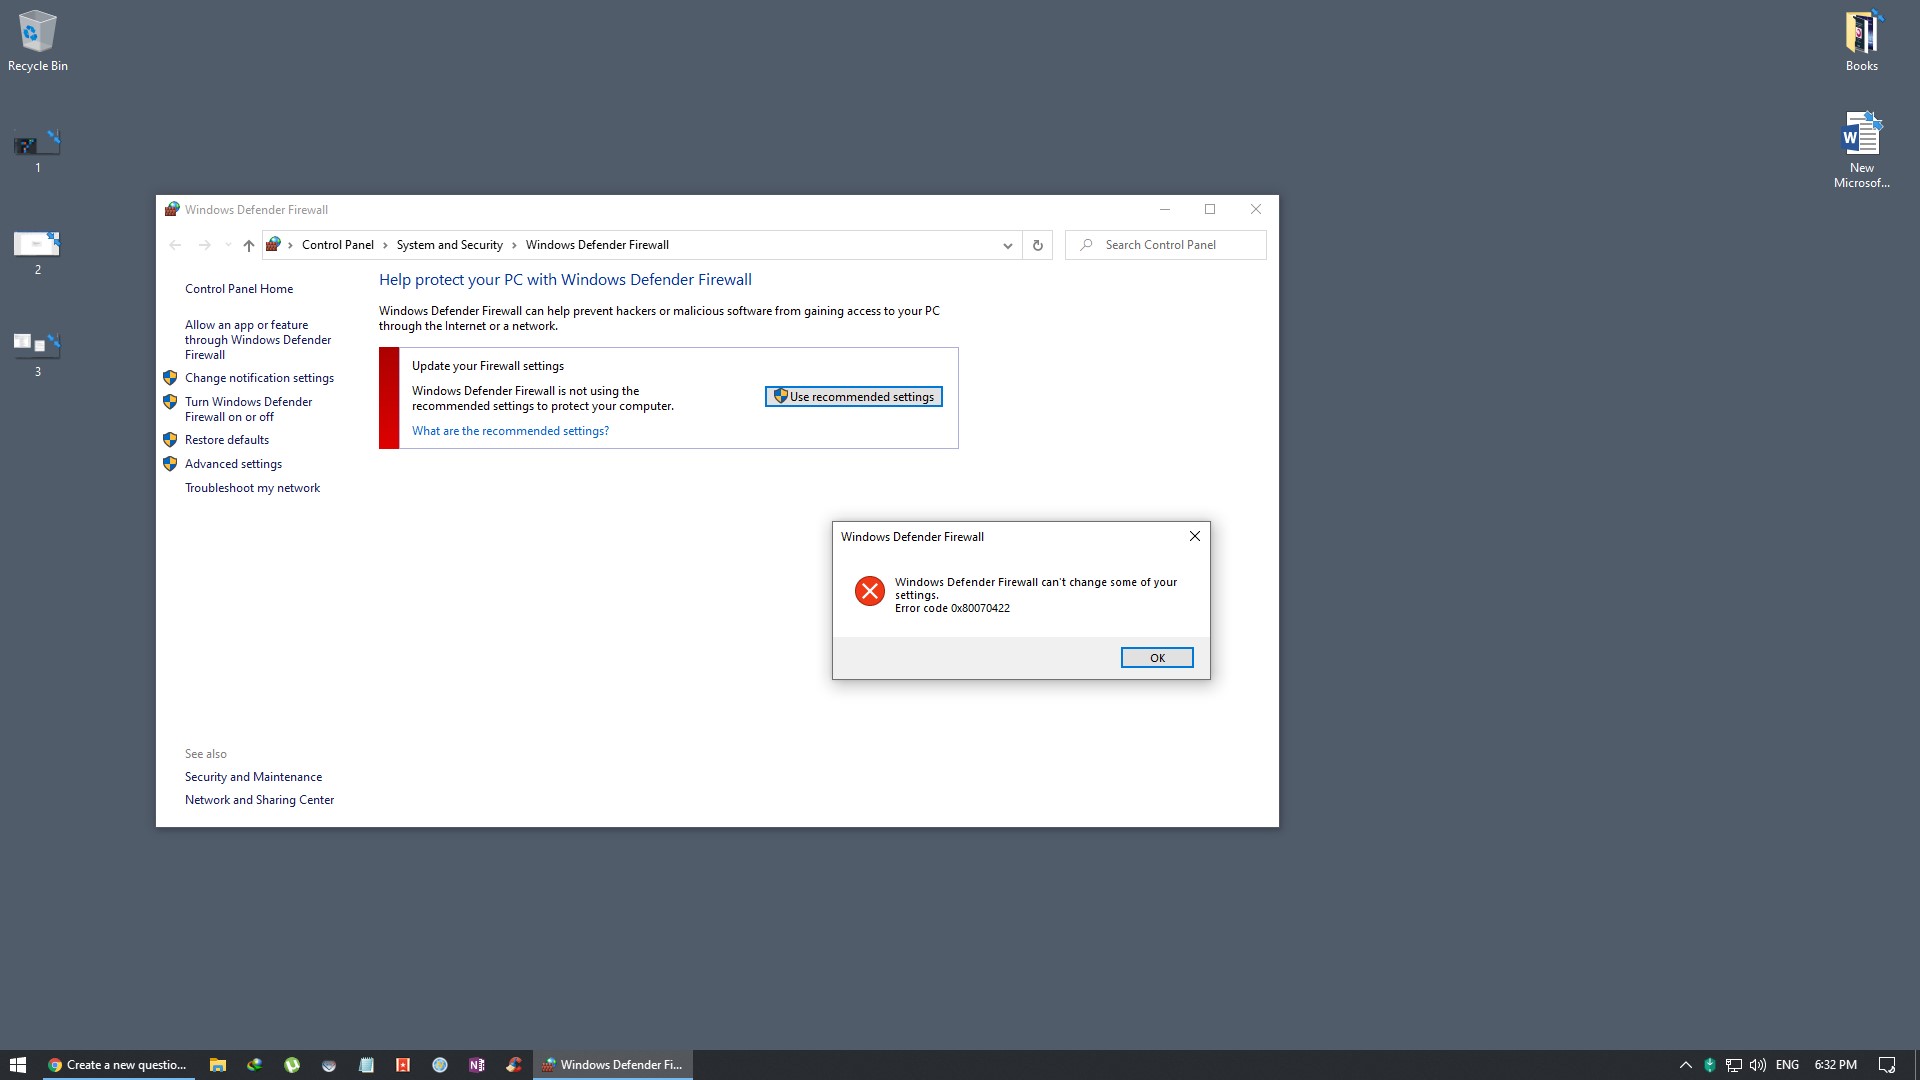
Task: Maximize the Windows Defender Firewall window
Action: pos(1210,209)
